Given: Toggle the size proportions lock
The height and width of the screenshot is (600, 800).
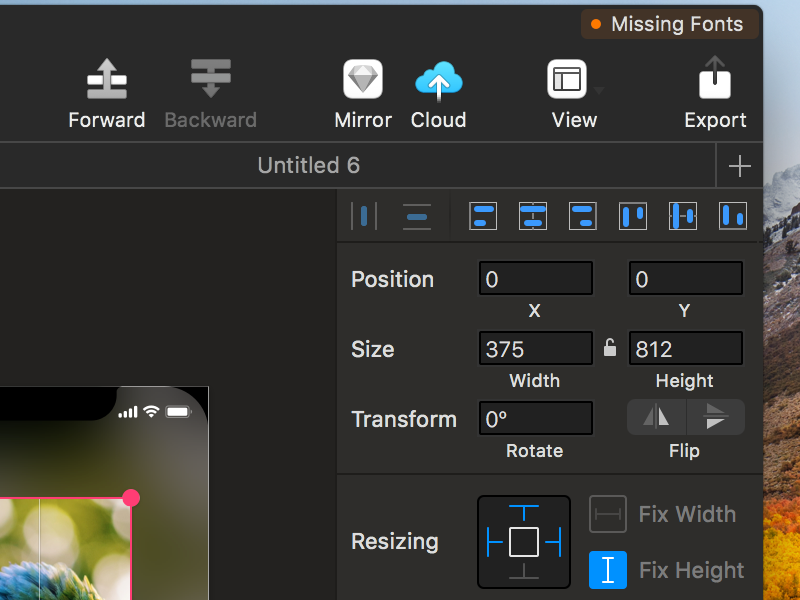Looking at the screenshot, I should point(610,347).
